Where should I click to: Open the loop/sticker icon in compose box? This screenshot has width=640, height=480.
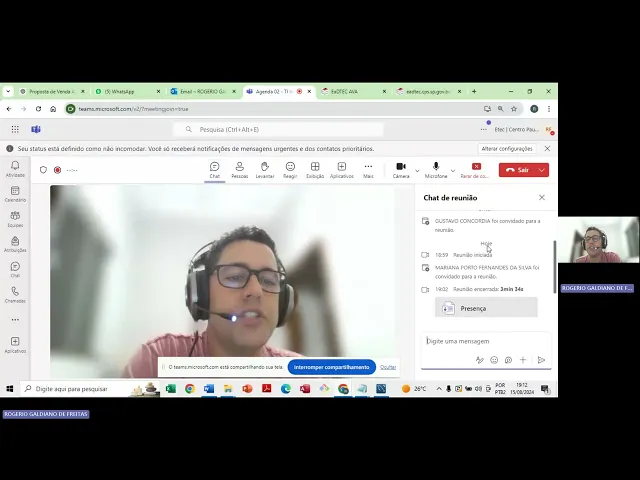(x=508, y=360)
